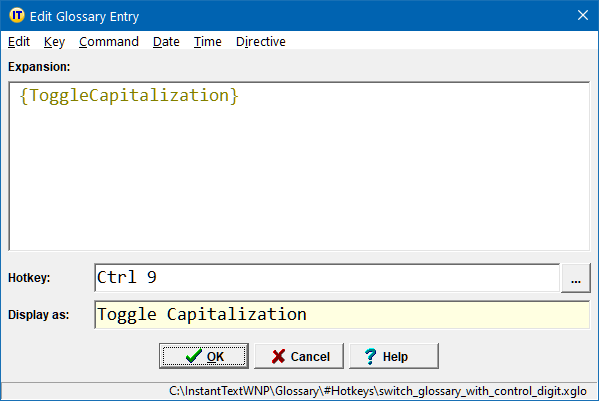Open hotkey picker with ellipsis button
The image size is (599, 401).
click(576, 278)
